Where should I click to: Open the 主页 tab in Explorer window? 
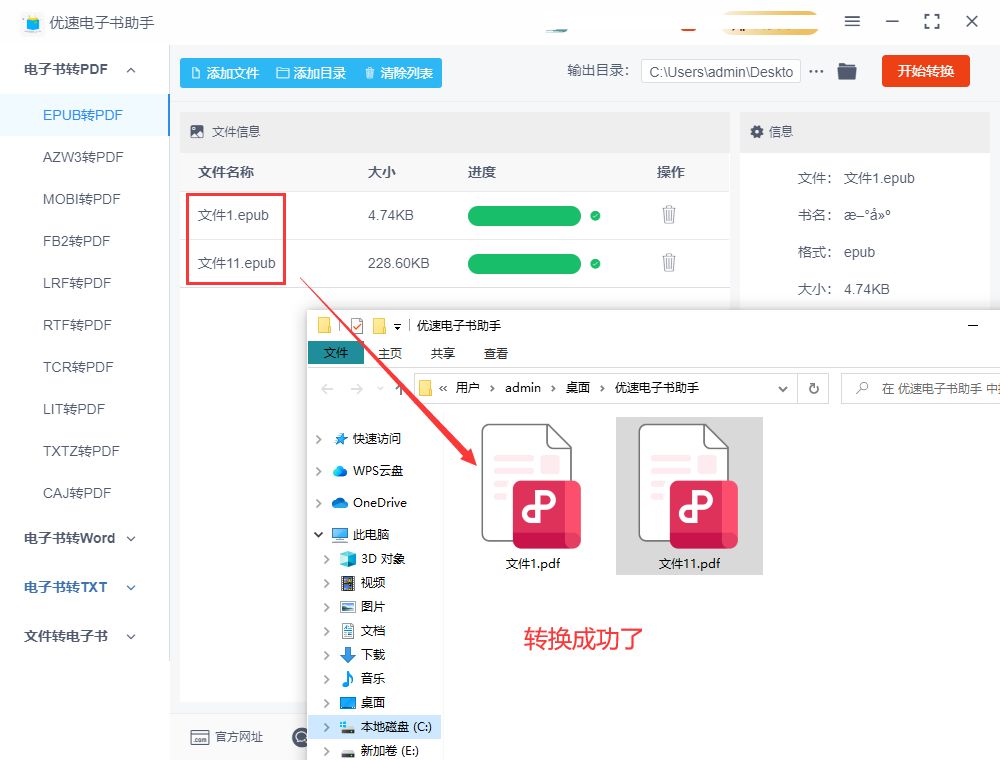pos(390,353)
